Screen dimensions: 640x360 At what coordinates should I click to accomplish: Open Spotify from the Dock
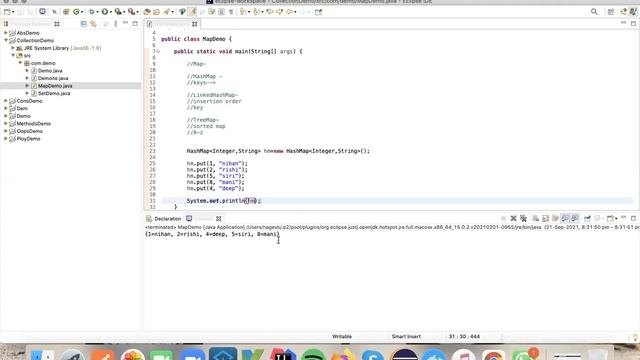(313, 354)
